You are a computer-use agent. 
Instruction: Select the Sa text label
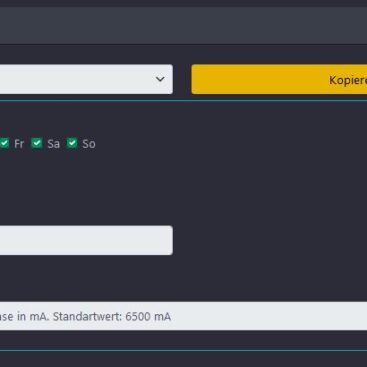pos(53,144)
